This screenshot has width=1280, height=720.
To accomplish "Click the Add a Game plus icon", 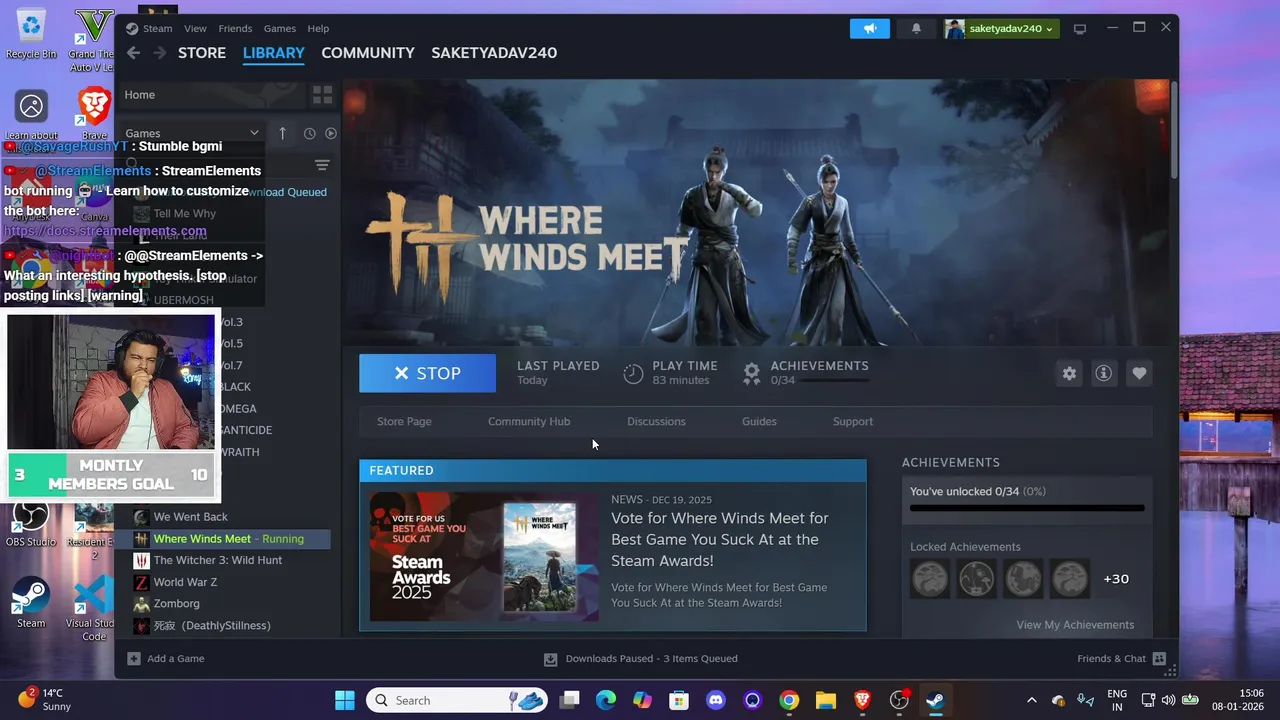I will (134, 658).
